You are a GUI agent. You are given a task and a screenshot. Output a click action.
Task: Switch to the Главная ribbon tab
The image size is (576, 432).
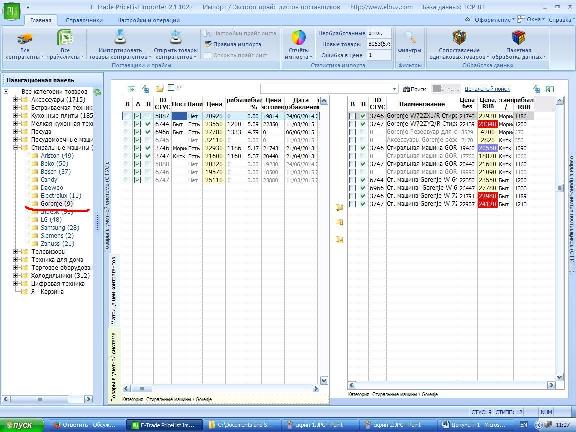[x=40, y=20]
